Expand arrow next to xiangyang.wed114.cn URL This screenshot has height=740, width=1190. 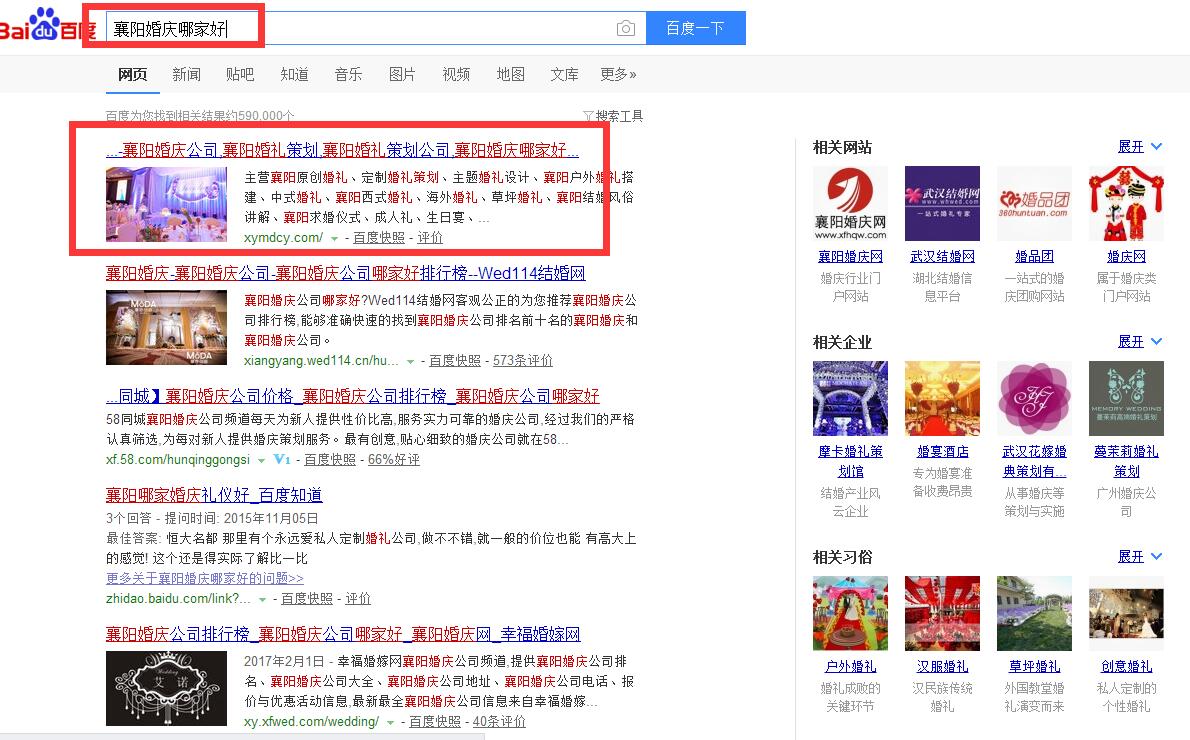click(x=410, y=361)
